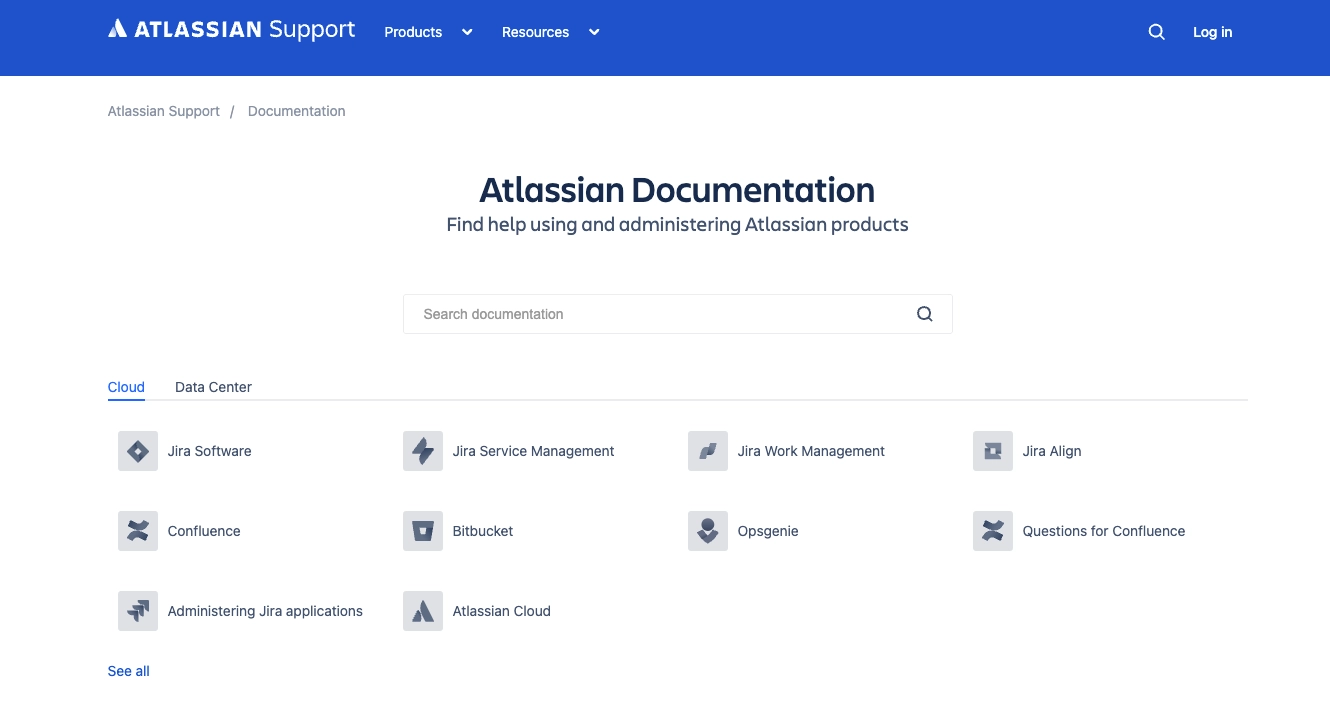Expand the Resources dropdown menu

tap(550, 32)
